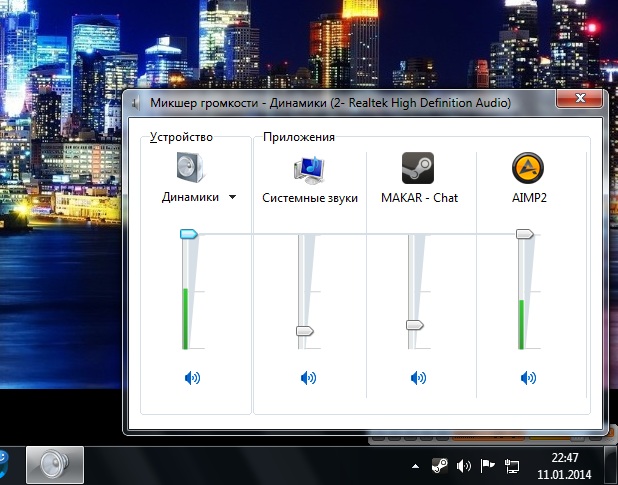Mute the AIMP2 application
Viewport: 618px width, 485px height.
(x=528, y=378)
